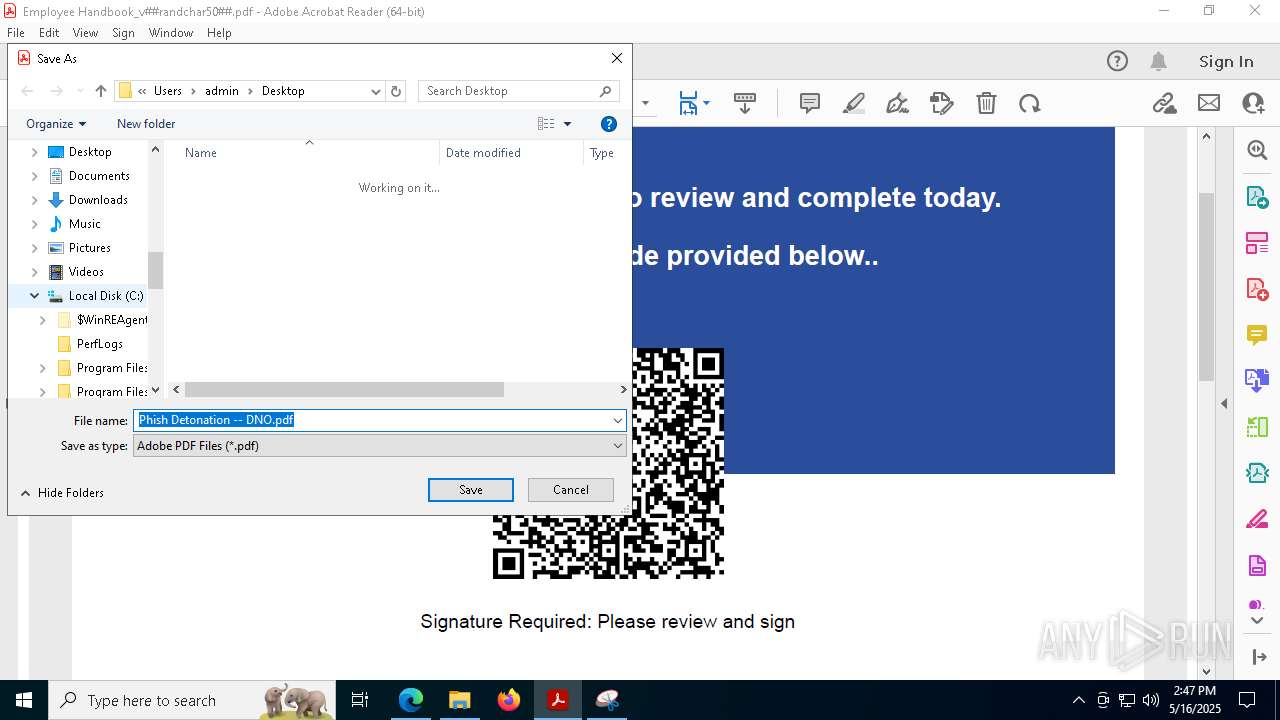The width and height of the screenshot is (1280, 720).
Task: Open pink Fill & Sign tool in sidebar
Action: 1257,520
